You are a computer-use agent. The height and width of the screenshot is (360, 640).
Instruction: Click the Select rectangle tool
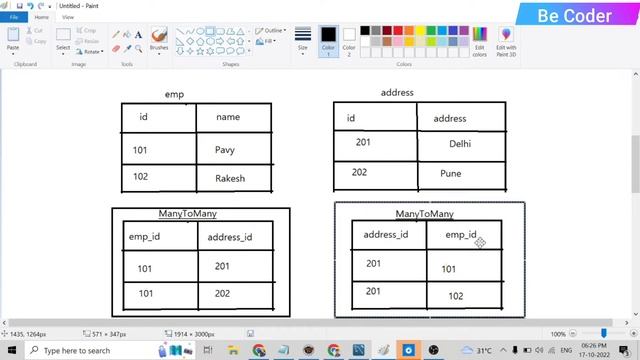click(x=63, y=35)
